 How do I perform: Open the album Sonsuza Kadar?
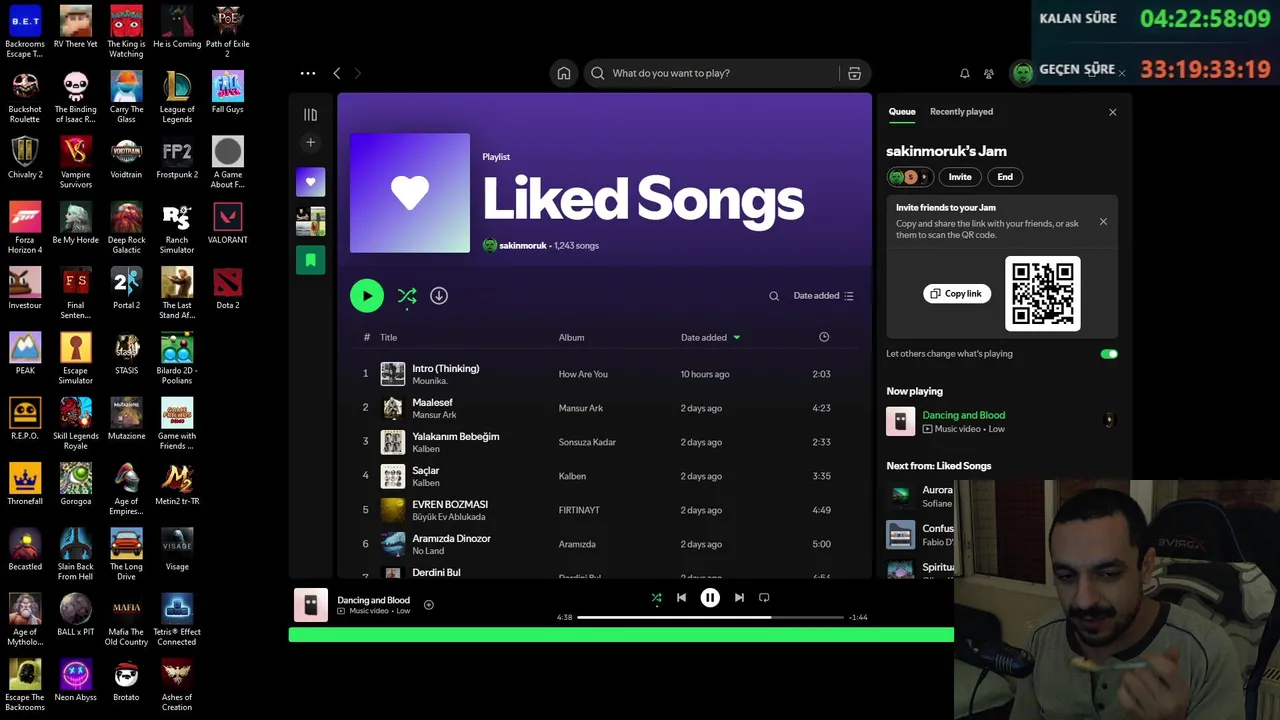[587, 442]
